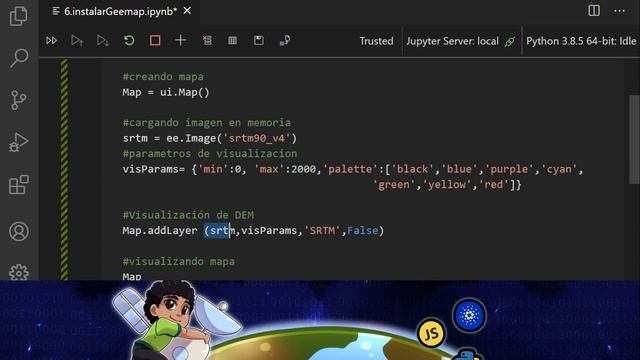The width and height of the screenshot is (640, 360).
Task: Run current cell and below
Action: pos(103,40)
